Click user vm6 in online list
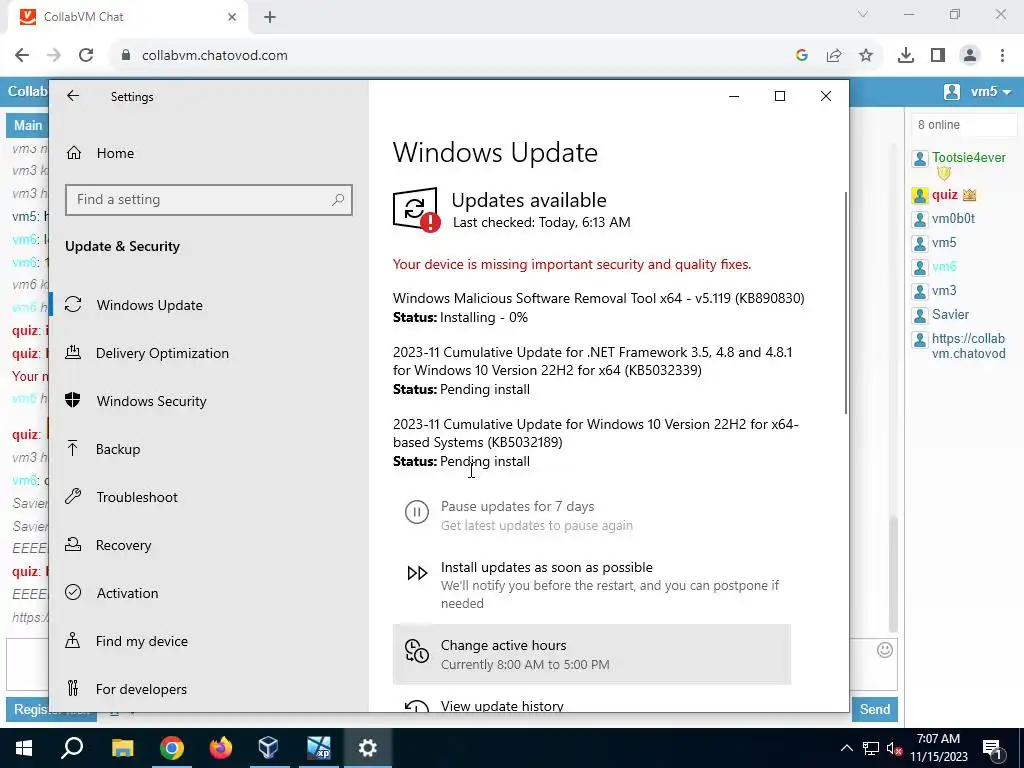 click(944, 266)
